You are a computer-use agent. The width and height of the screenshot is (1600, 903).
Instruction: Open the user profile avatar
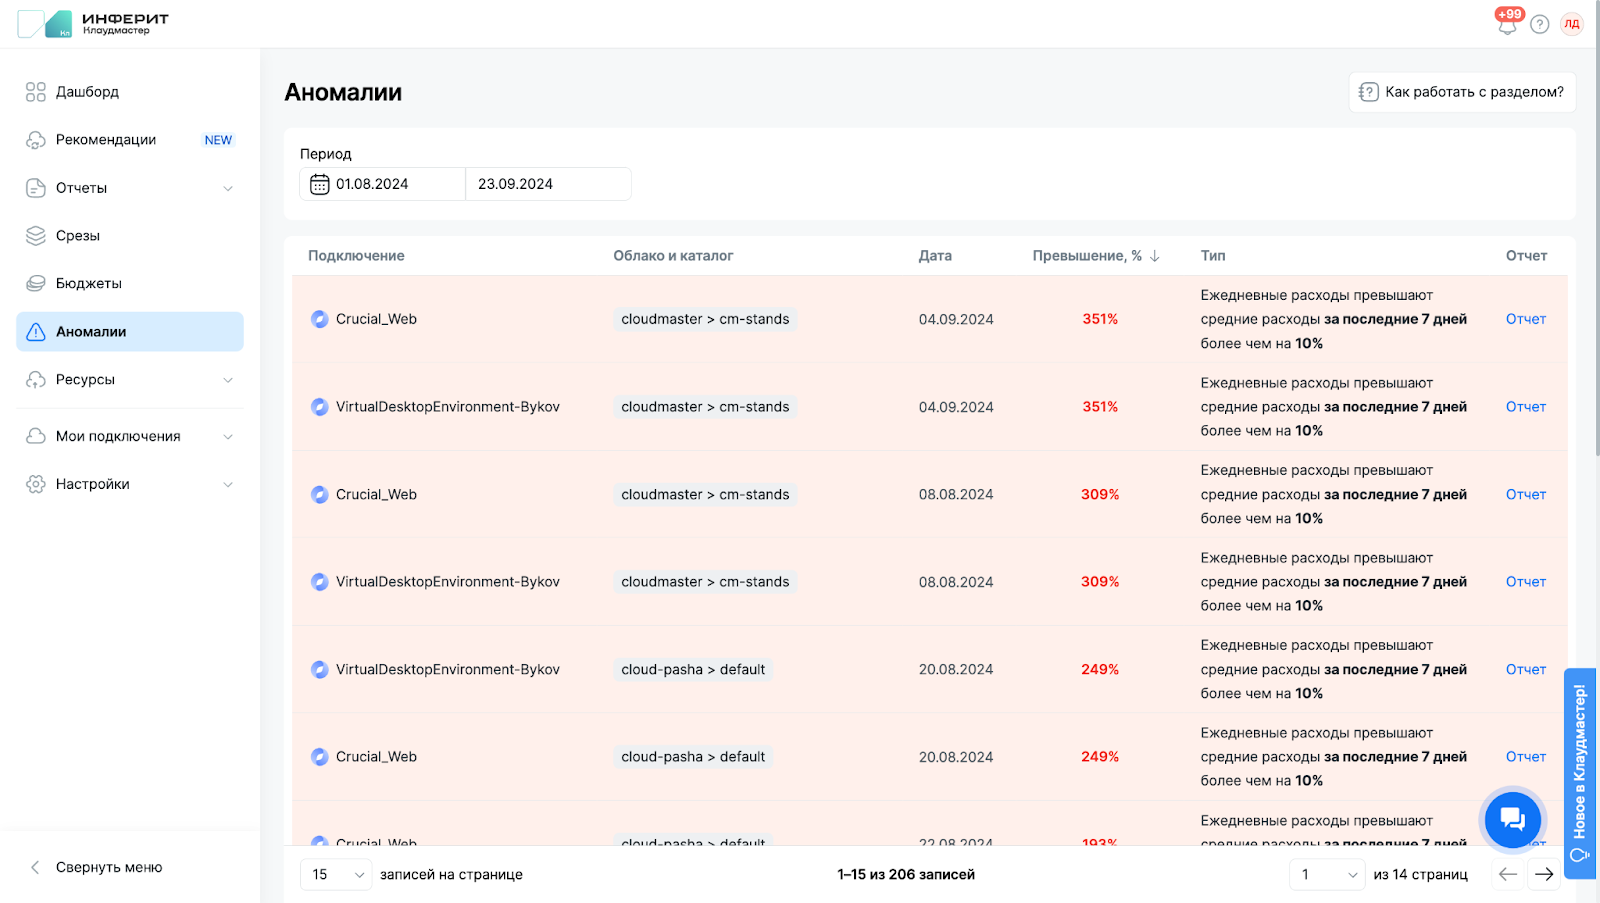[x=1572, y=24]
